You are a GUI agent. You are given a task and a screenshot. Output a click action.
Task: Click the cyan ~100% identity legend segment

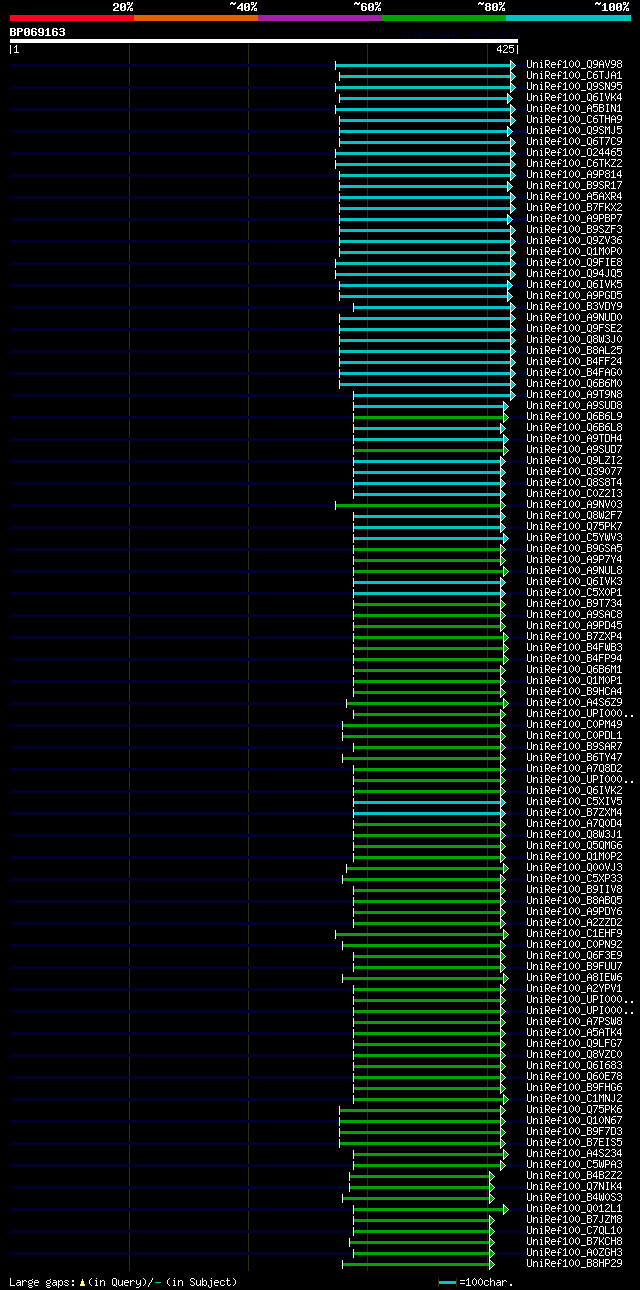click(568, 17)
